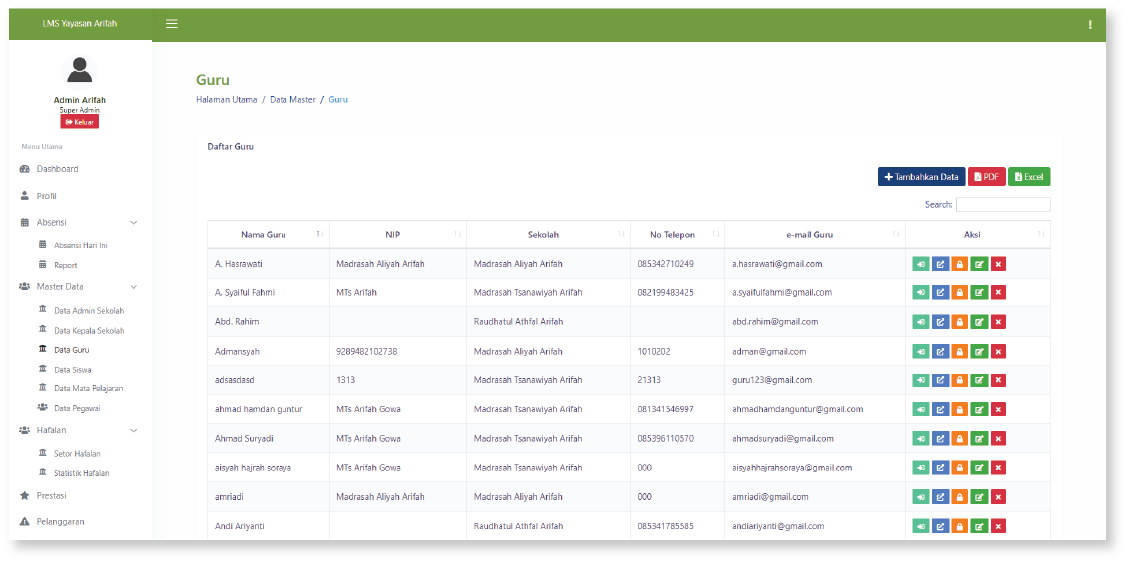Collapse the Absensi menu chevron

[133, 223]
